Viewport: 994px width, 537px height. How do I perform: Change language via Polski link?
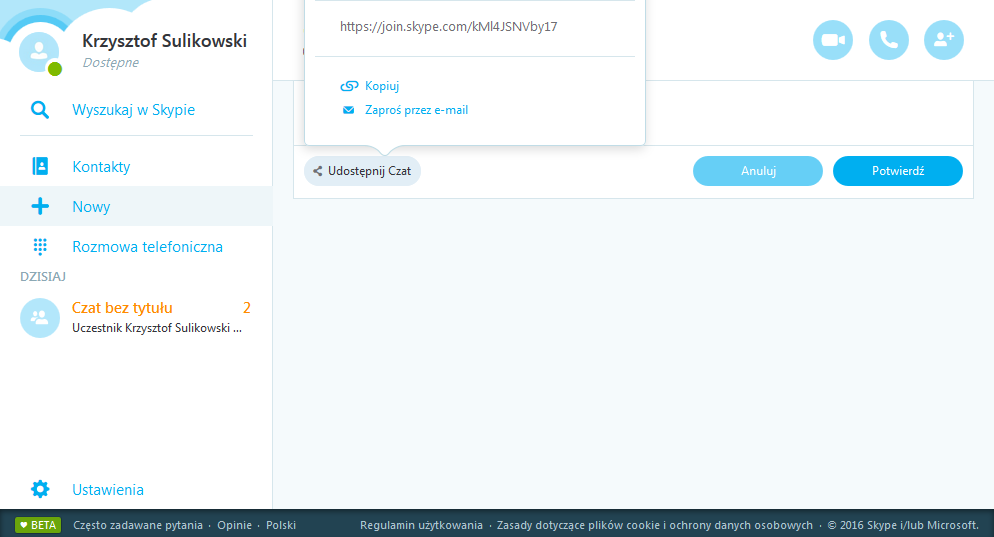coord(281,525)
